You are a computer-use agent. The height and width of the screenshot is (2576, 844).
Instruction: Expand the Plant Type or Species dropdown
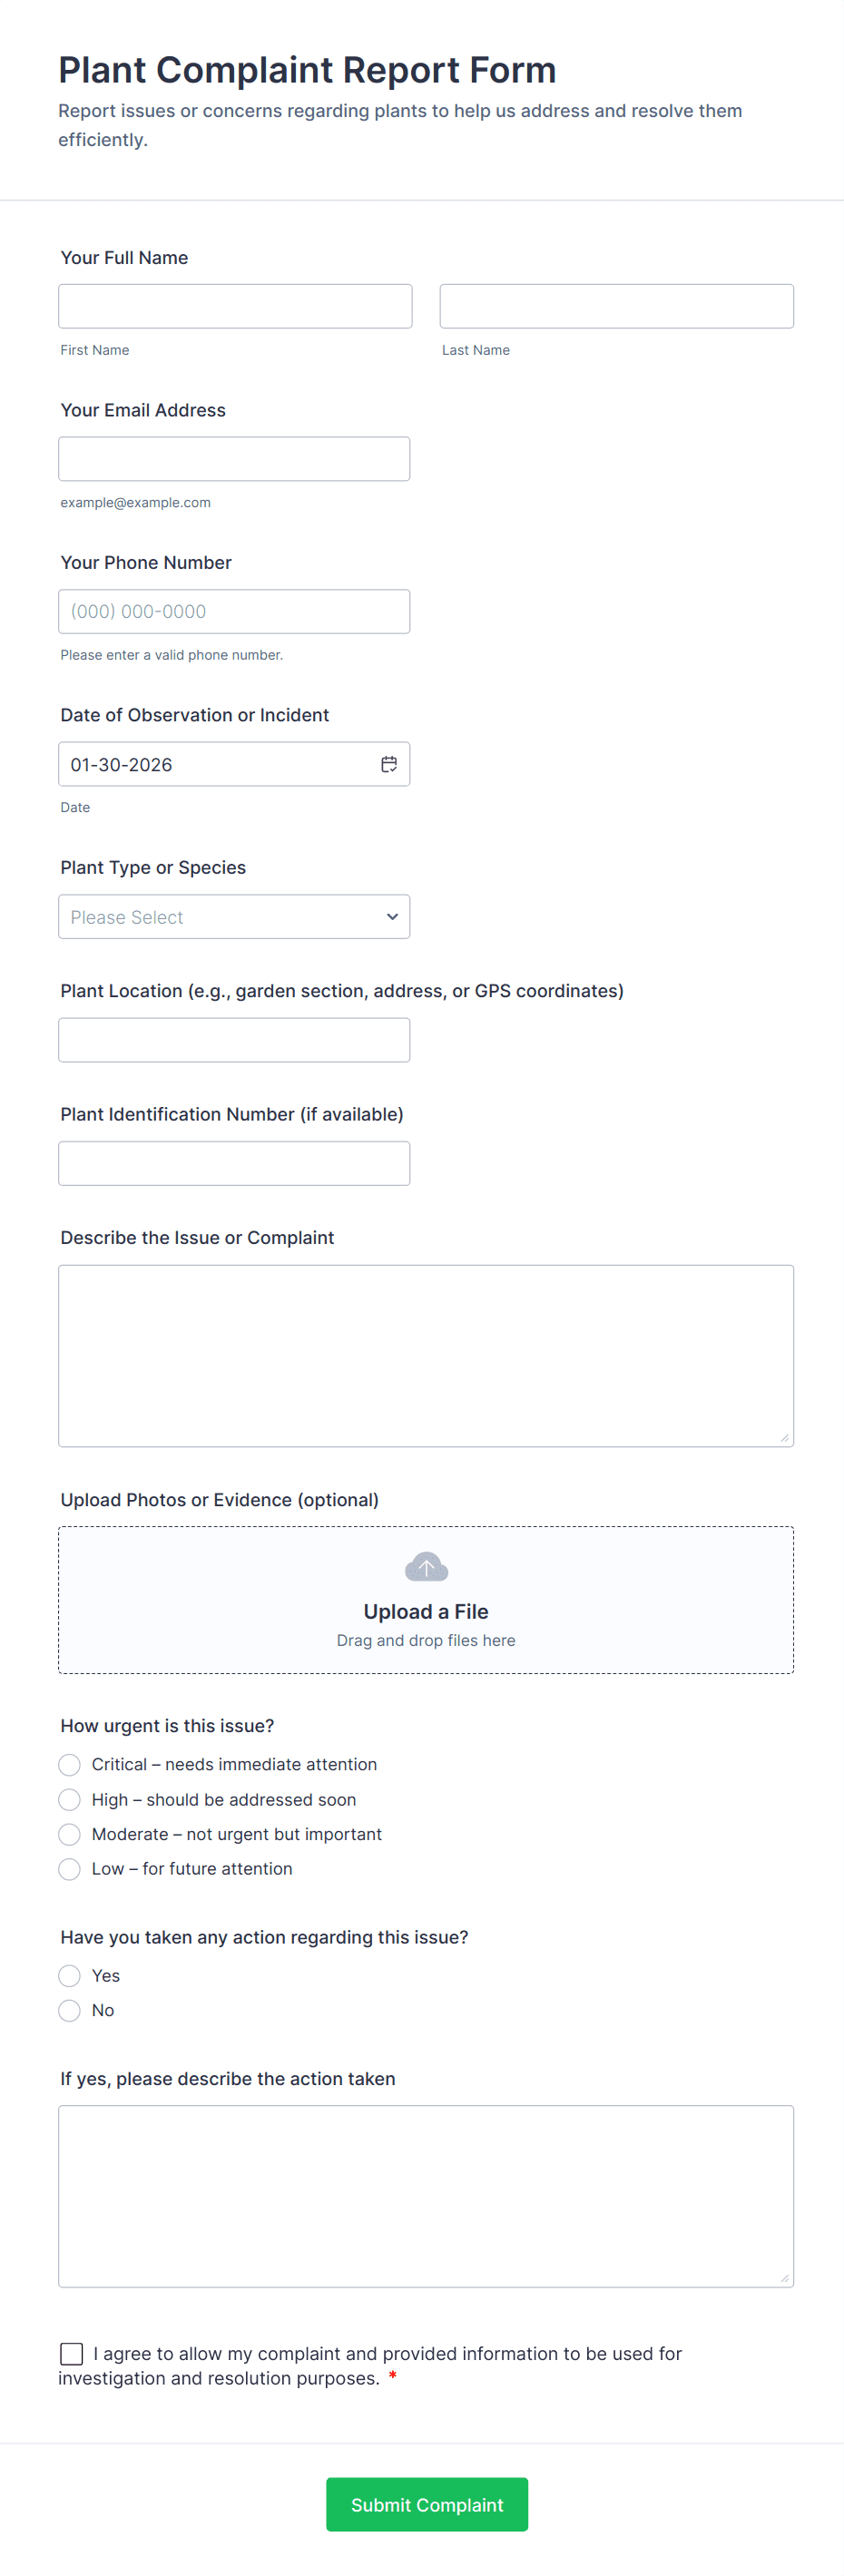[234, 917]
